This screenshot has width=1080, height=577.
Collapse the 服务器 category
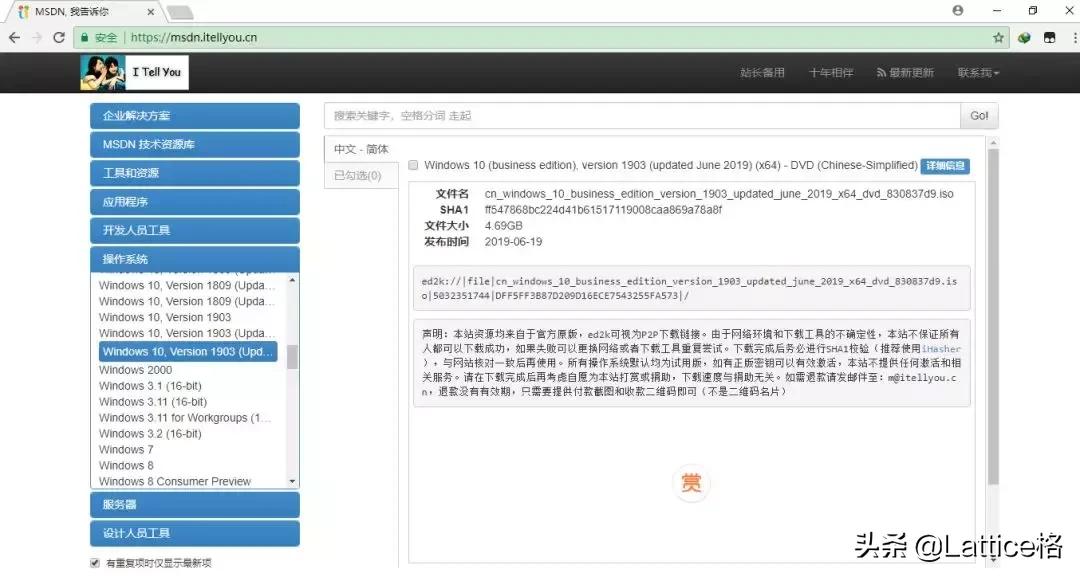coord(194,504)
